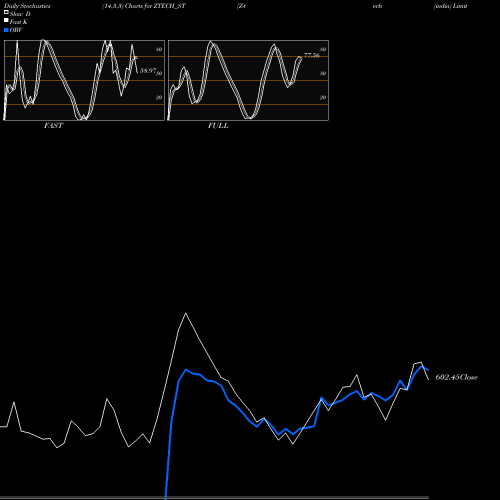Click the Fast K legend swatch

(x=6, y=20)
